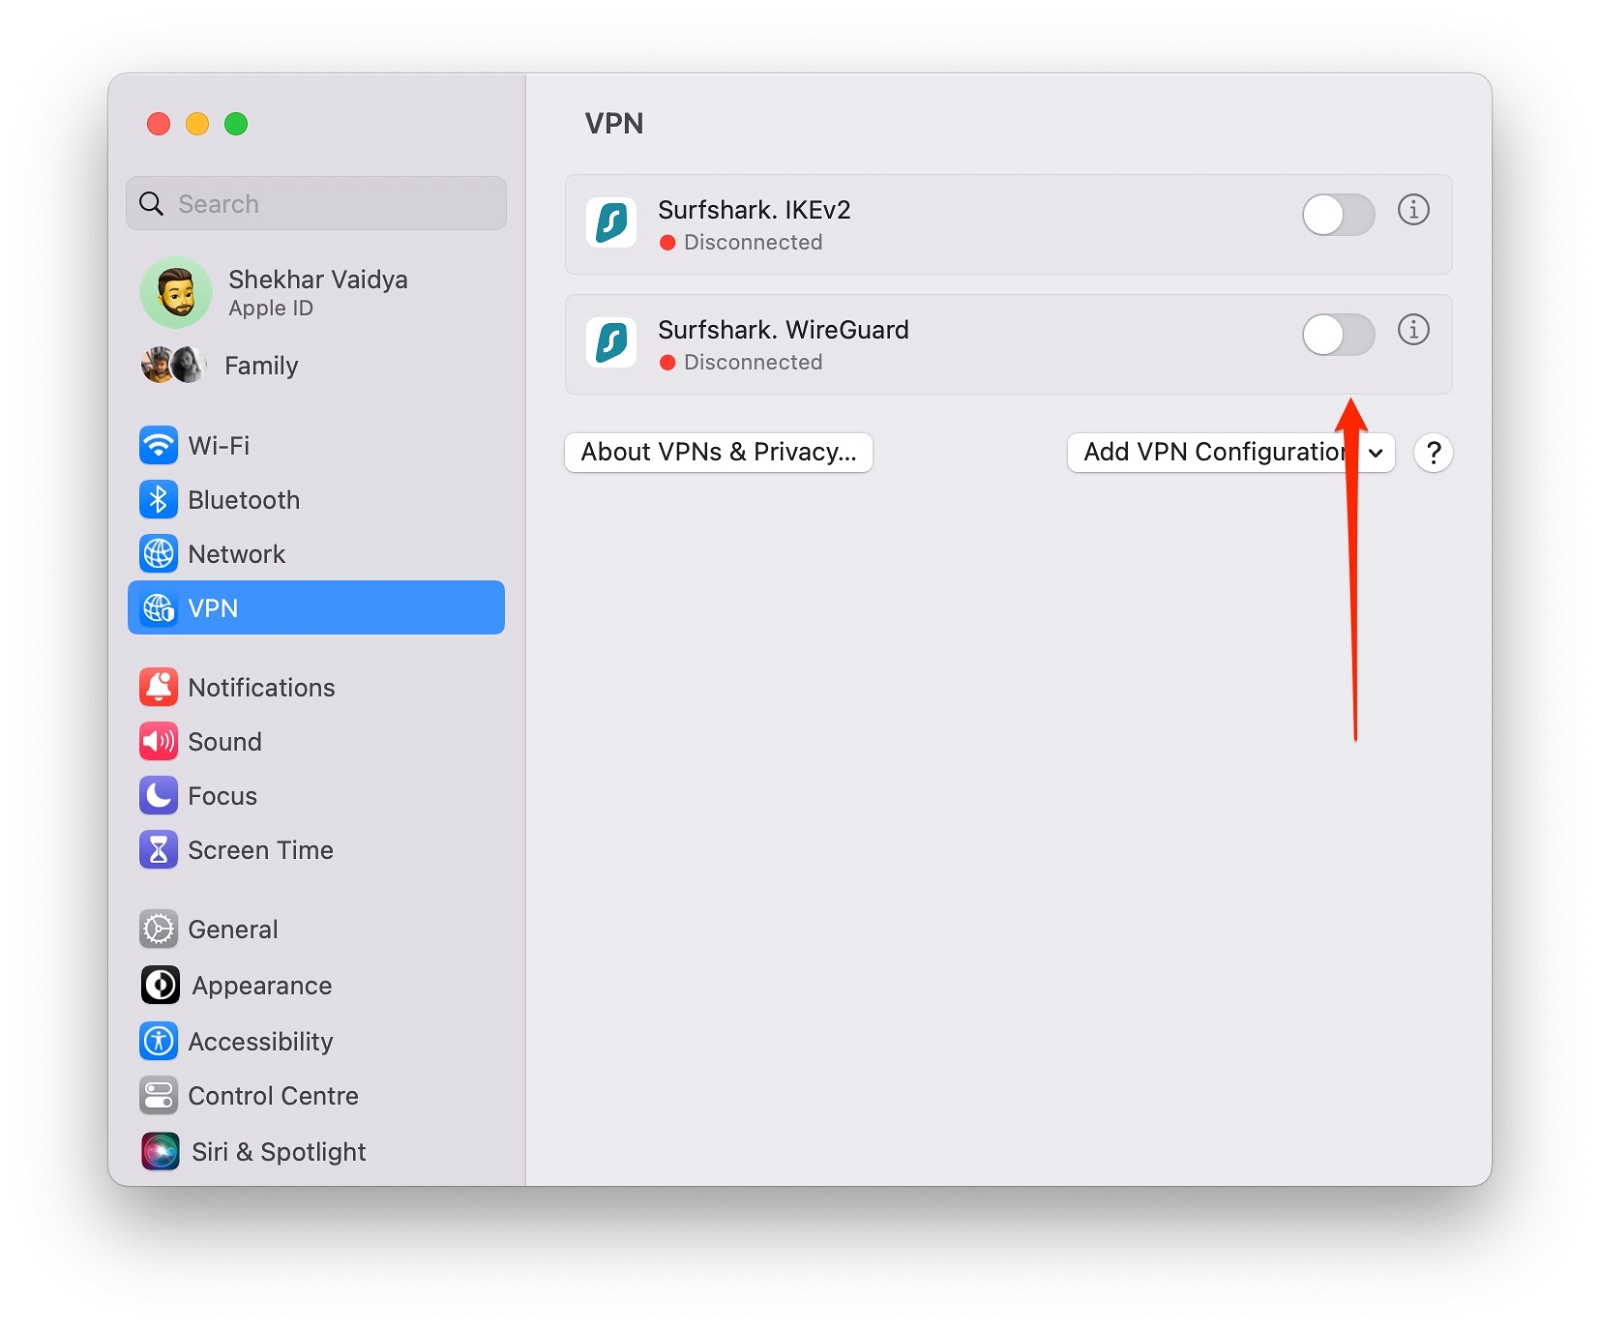1600x1329 pixels.
Task: Click the Disconnected status under WireGuard
Action: tap(741, 362)
